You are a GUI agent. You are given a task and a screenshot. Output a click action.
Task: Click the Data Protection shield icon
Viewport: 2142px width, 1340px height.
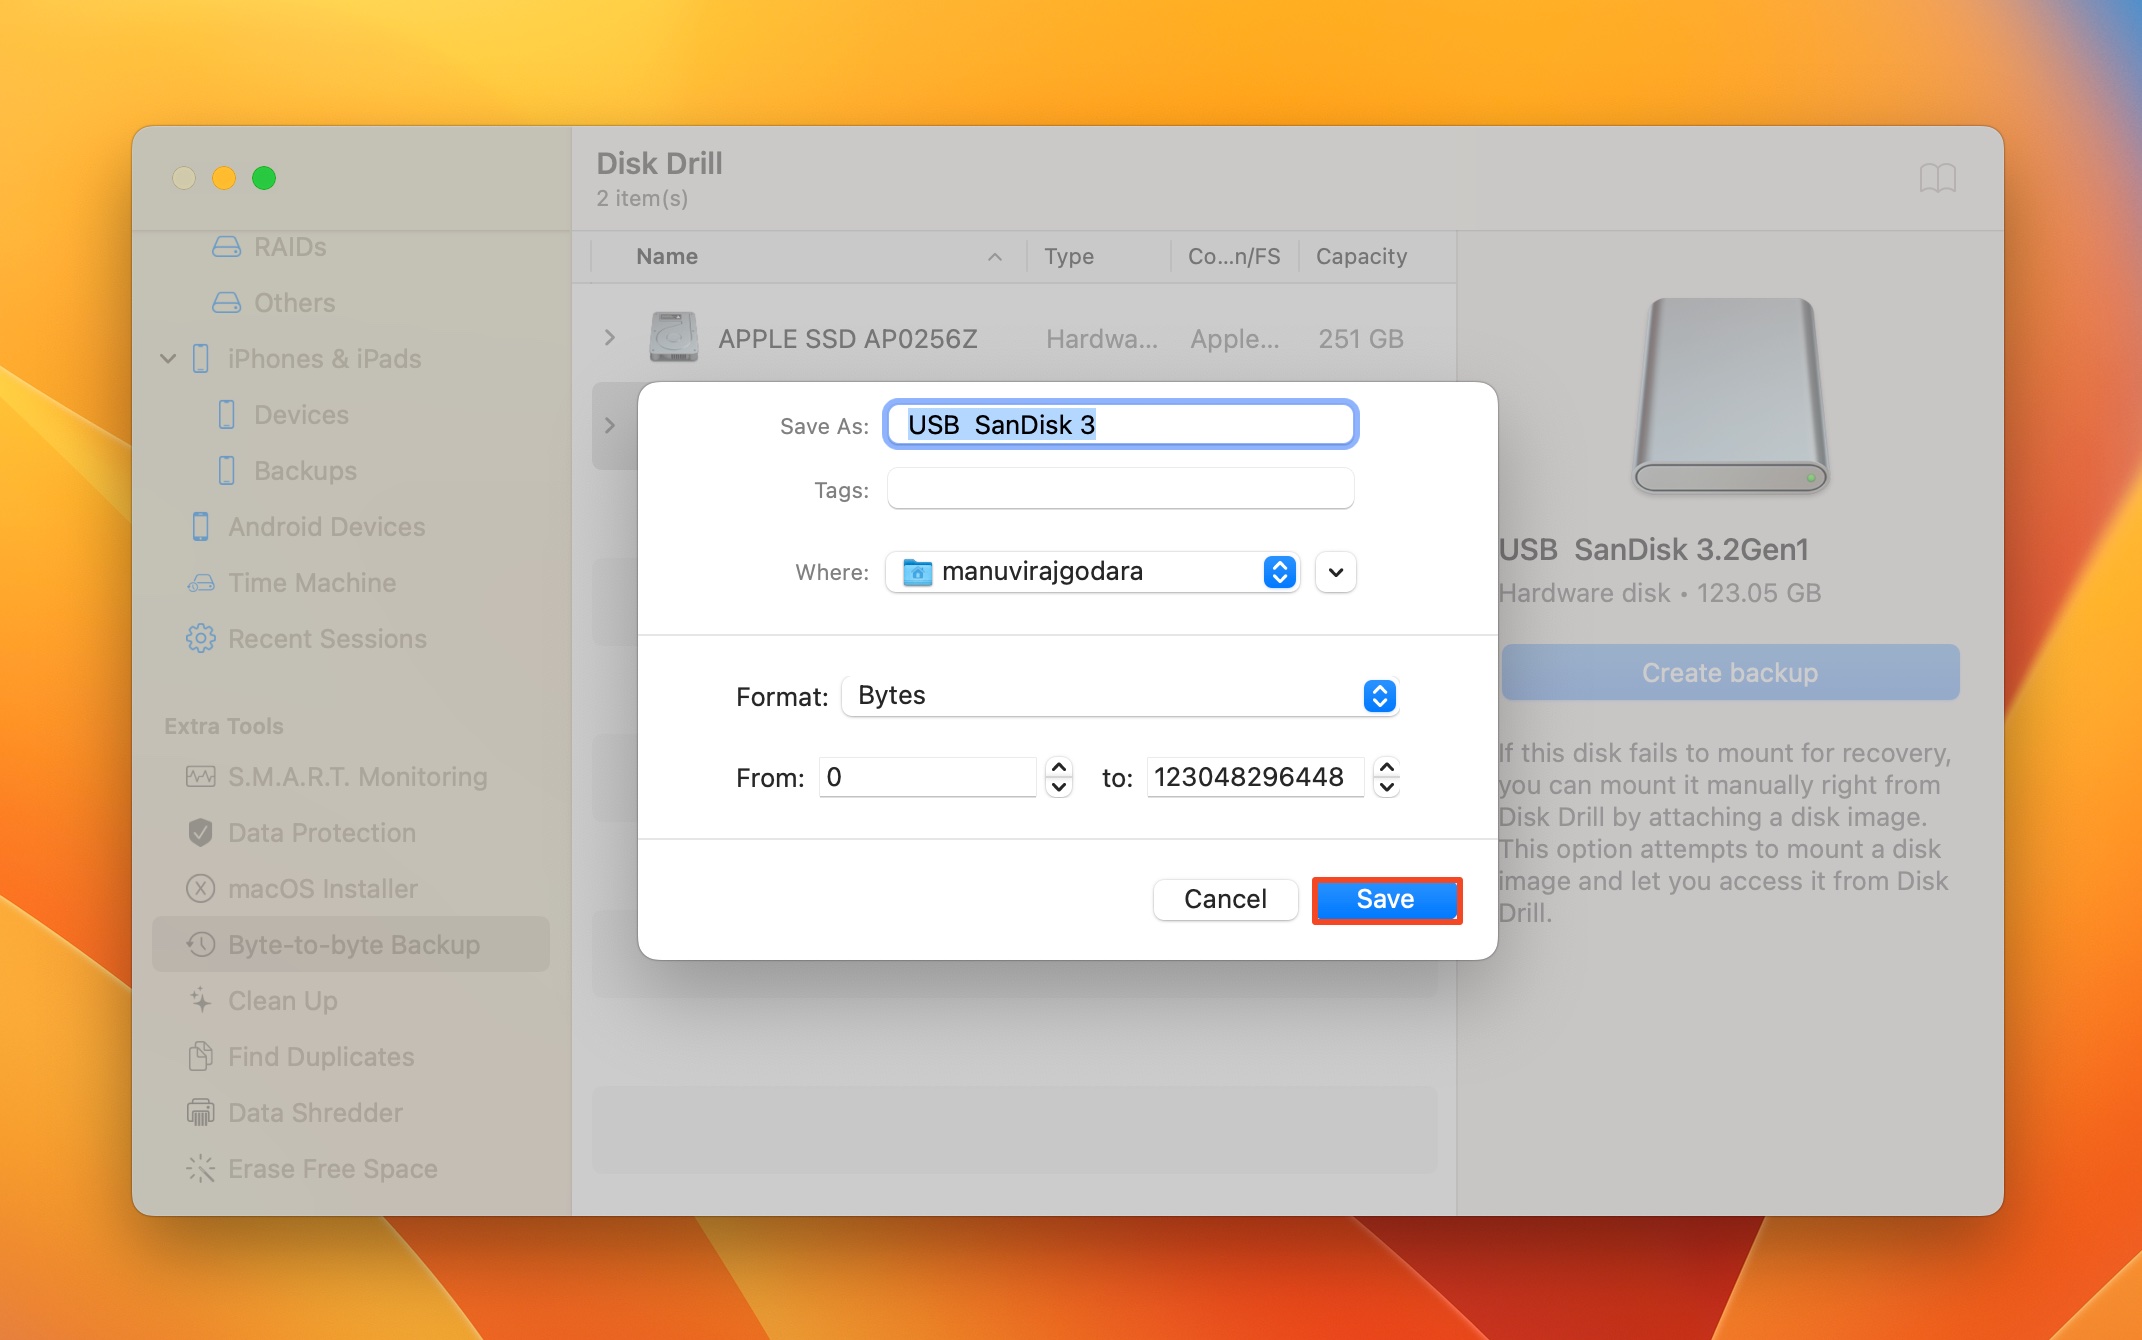coord(201,833)
